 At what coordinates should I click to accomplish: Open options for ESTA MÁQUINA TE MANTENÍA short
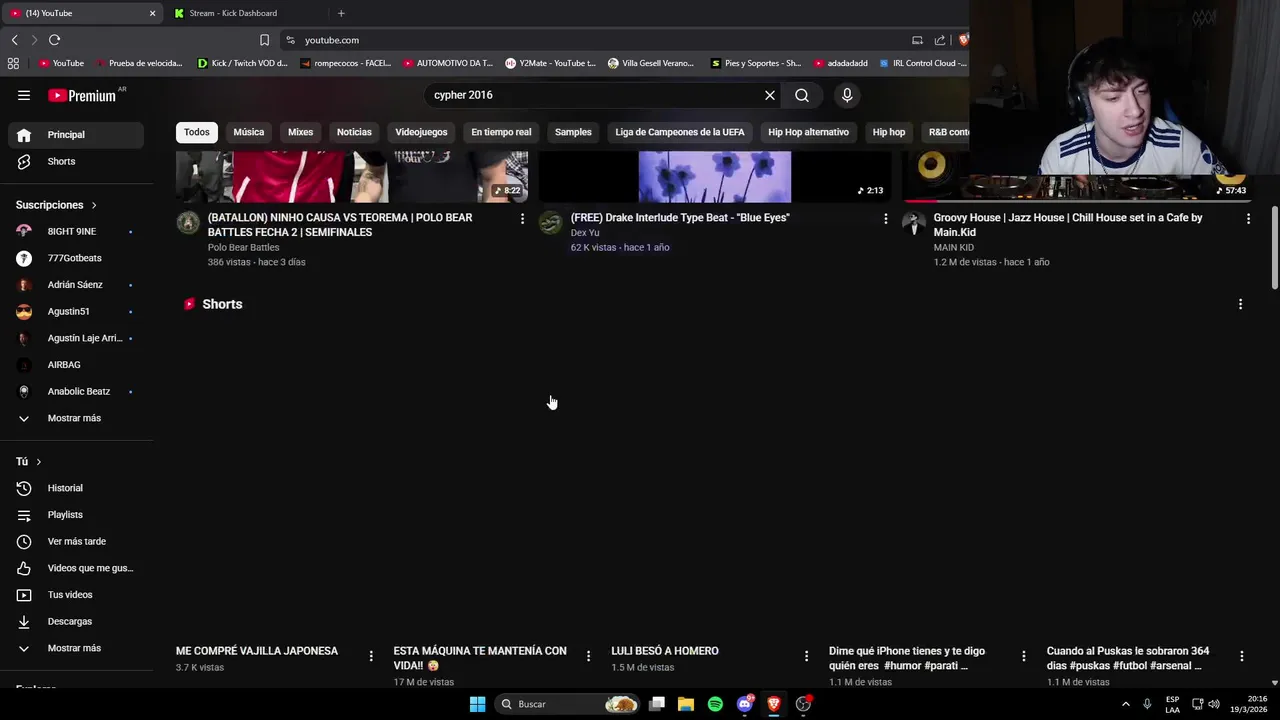588,656
